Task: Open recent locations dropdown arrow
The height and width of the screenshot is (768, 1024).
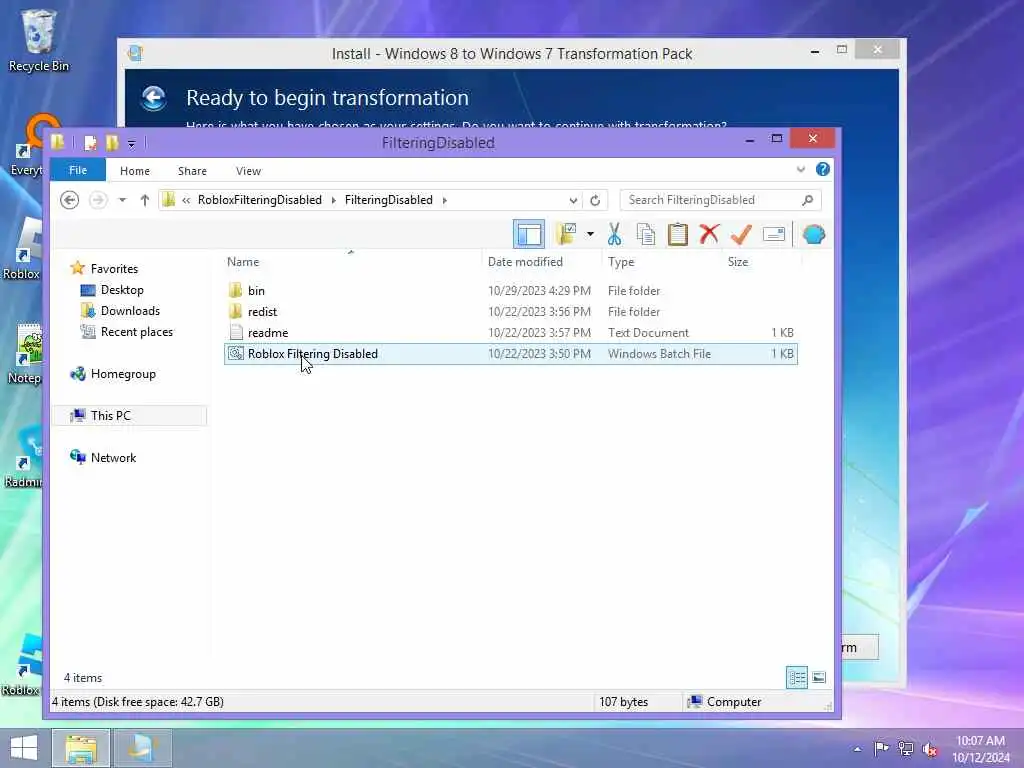Action: 122,200
